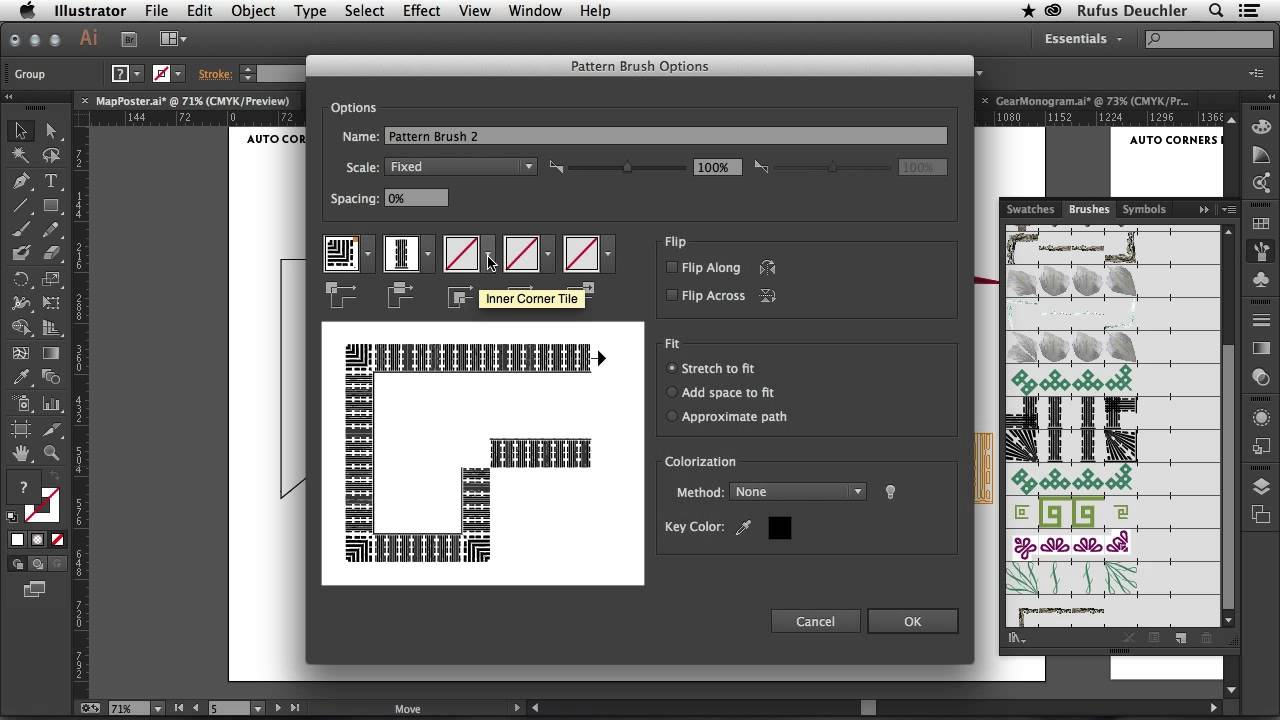Open the Colorization Method dropdown
1280x720 pixels.
click(x=797, y=492)
